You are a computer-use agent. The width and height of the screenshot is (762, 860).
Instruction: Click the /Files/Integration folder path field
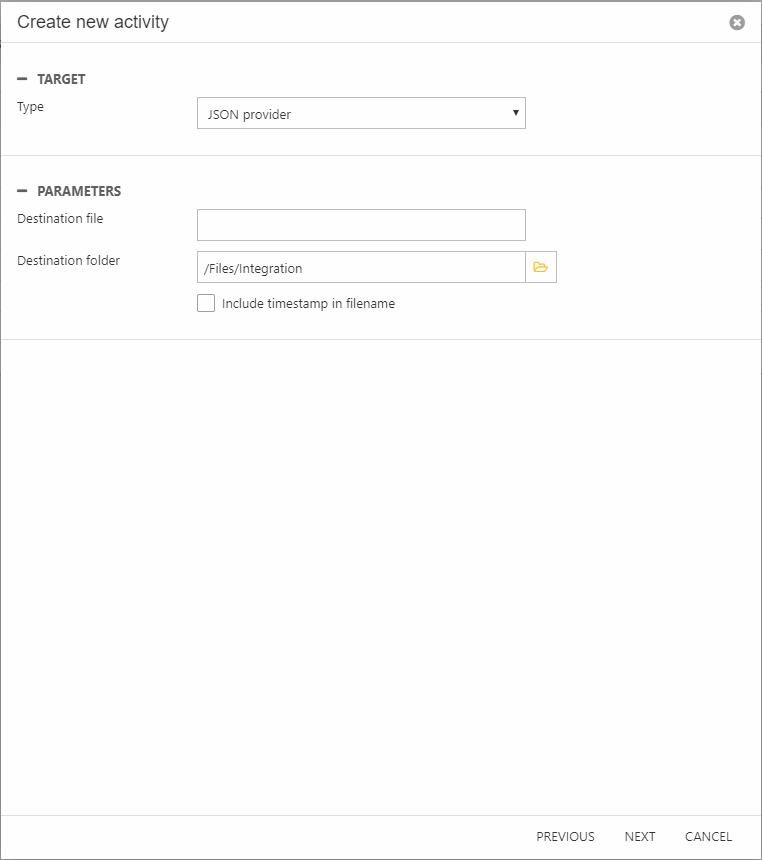pos(360,267)
